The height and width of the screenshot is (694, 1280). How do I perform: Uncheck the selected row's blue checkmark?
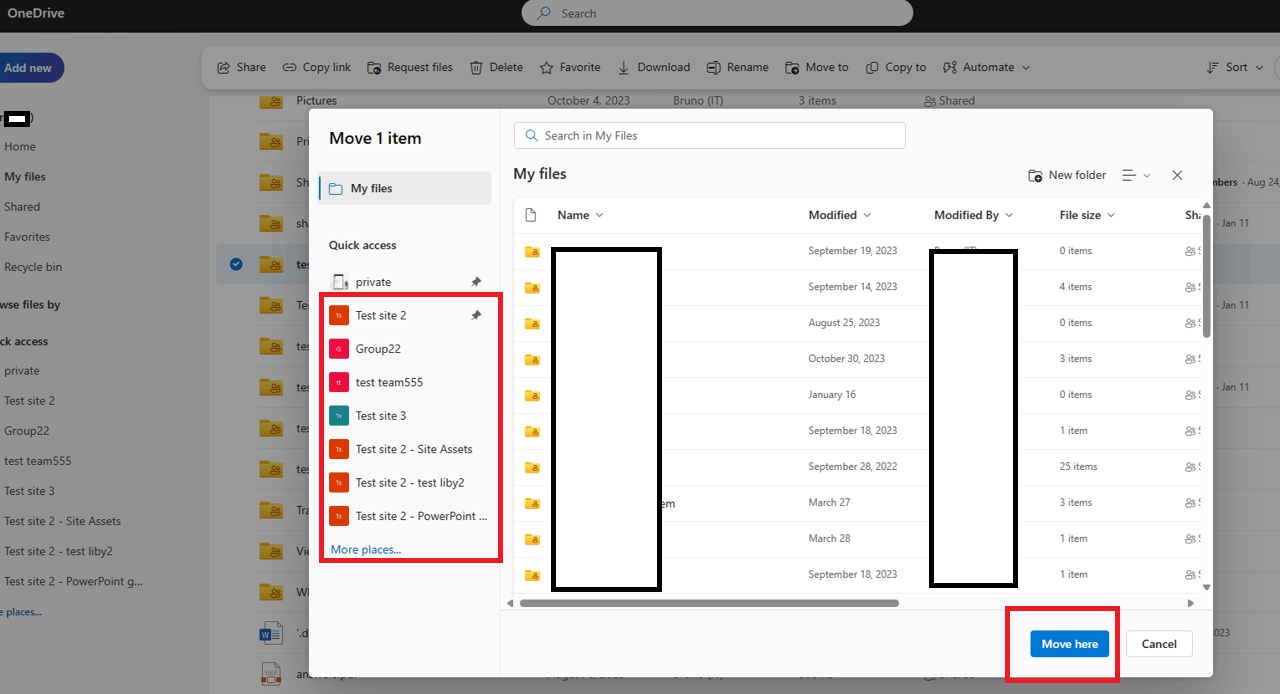(236, 264)
